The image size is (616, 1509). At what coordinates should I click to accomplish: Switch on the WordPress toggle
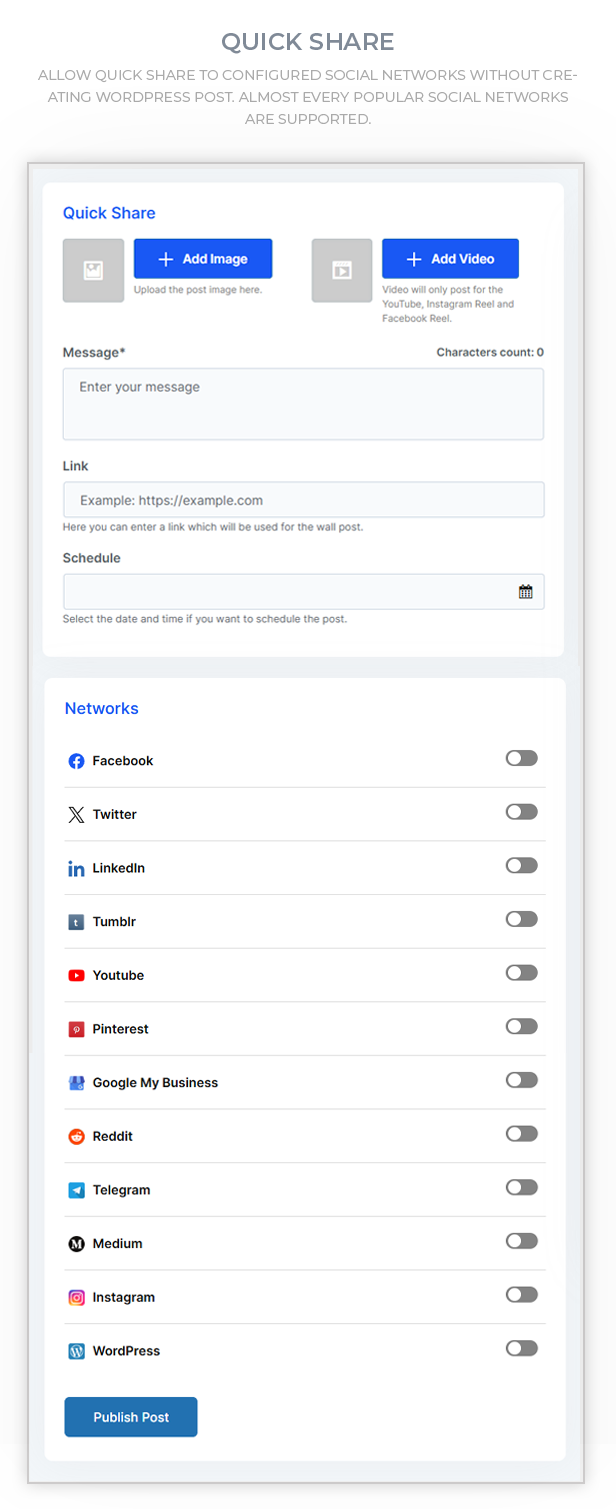(521, 1348)
